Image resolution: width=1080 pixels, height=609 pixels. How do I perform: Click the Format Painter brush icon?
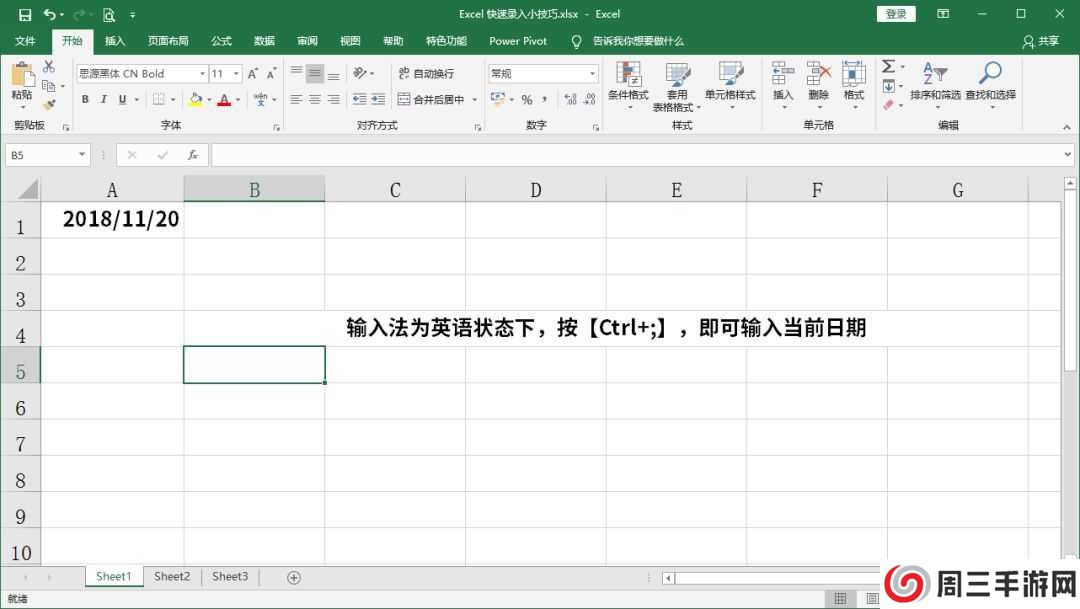tap(49, 104)
